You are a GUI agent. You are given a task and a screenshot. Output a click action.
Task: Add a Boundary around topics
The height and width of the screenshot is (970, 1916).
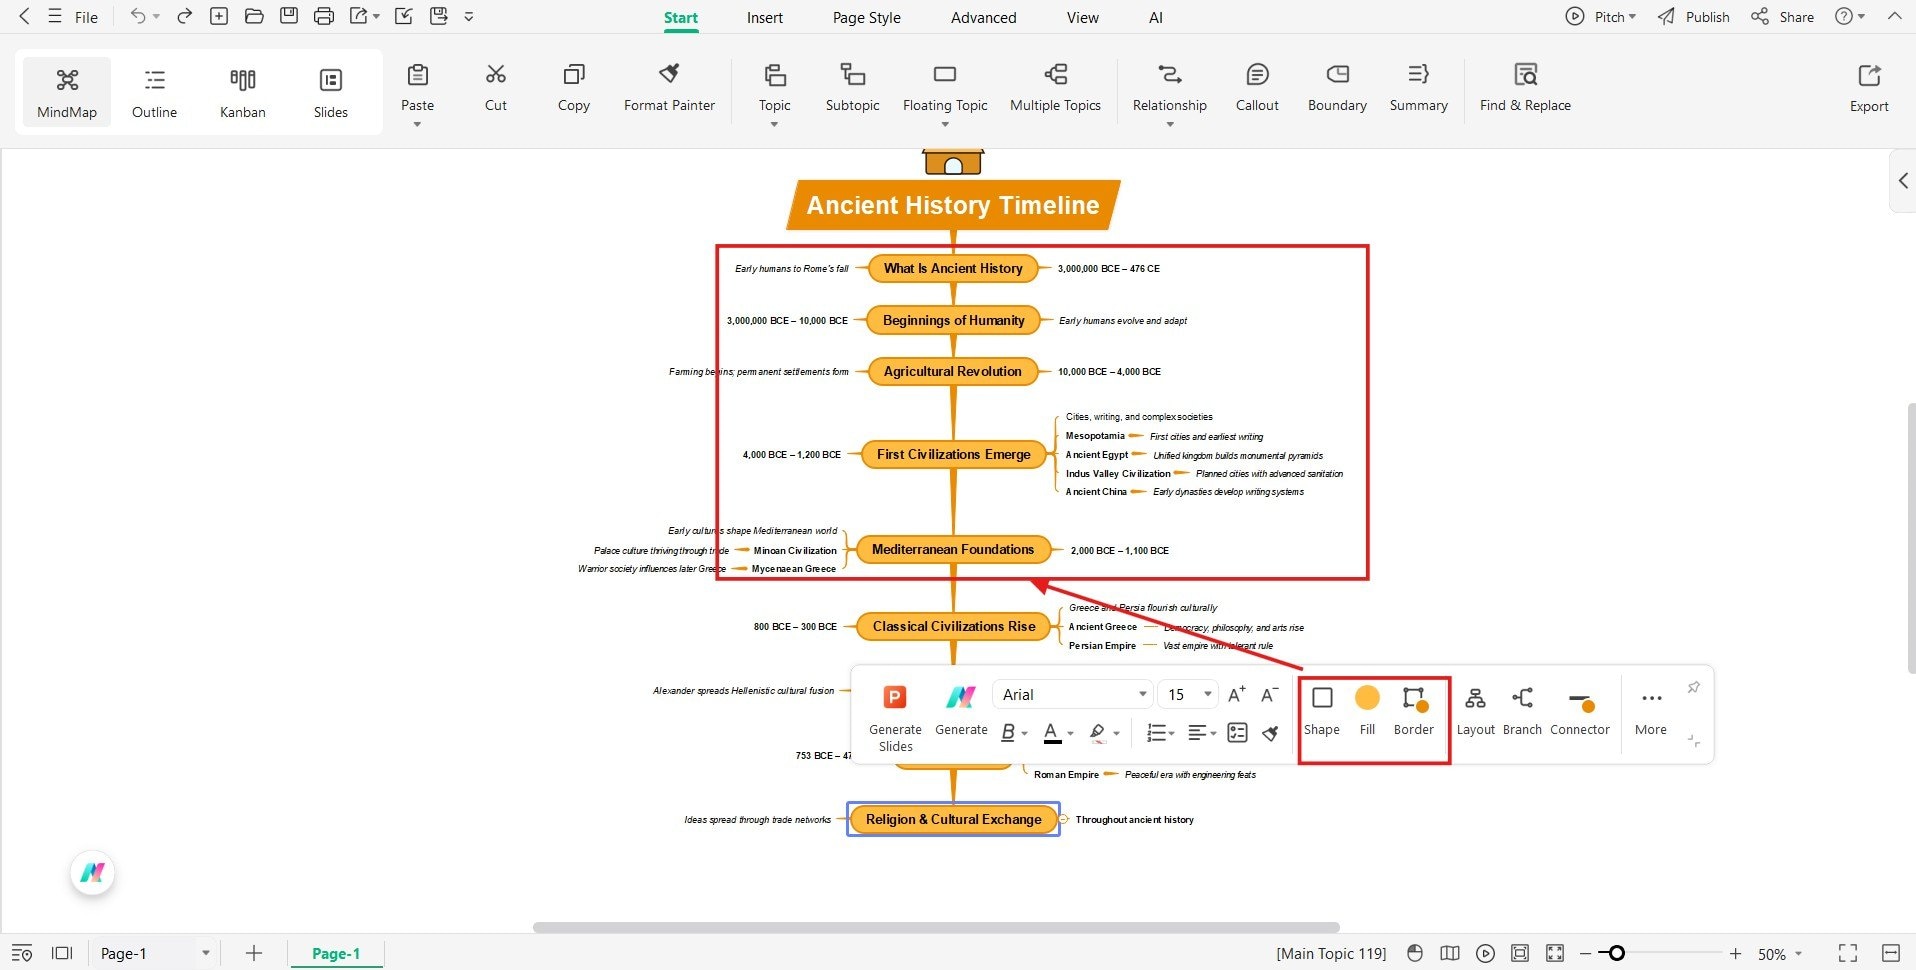click(1335, 88)
